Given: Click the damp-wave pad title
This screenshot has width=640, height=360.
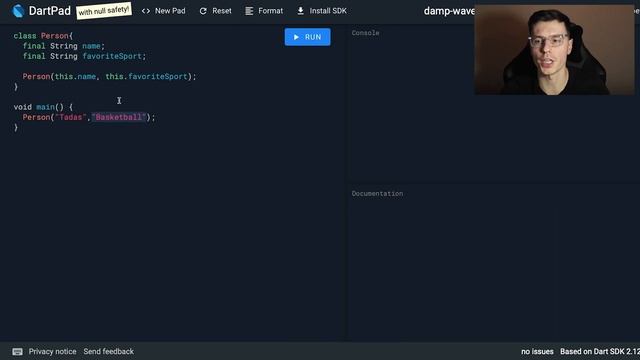Looking at the screenshot, I should click(x=449, y=11).
